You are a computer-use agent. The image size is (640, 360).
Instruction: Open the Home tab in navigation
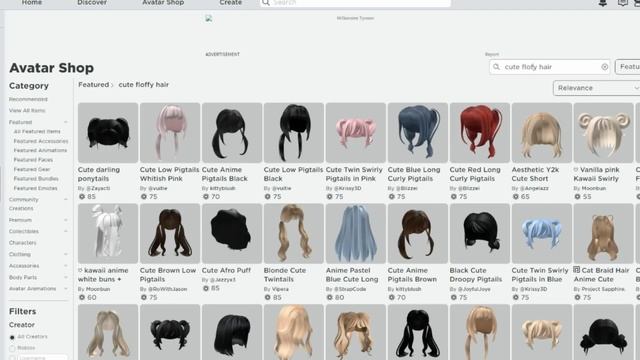[x=32, y=2]
